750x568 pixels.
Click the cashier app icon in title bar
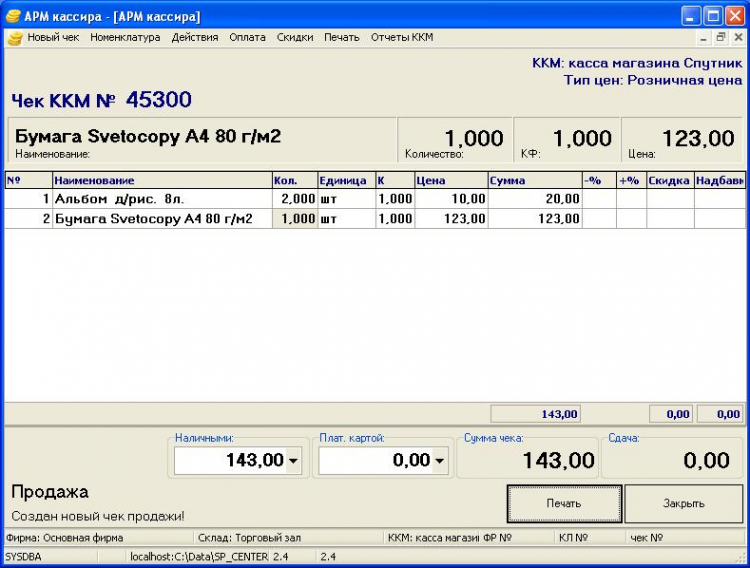point(13,16)
